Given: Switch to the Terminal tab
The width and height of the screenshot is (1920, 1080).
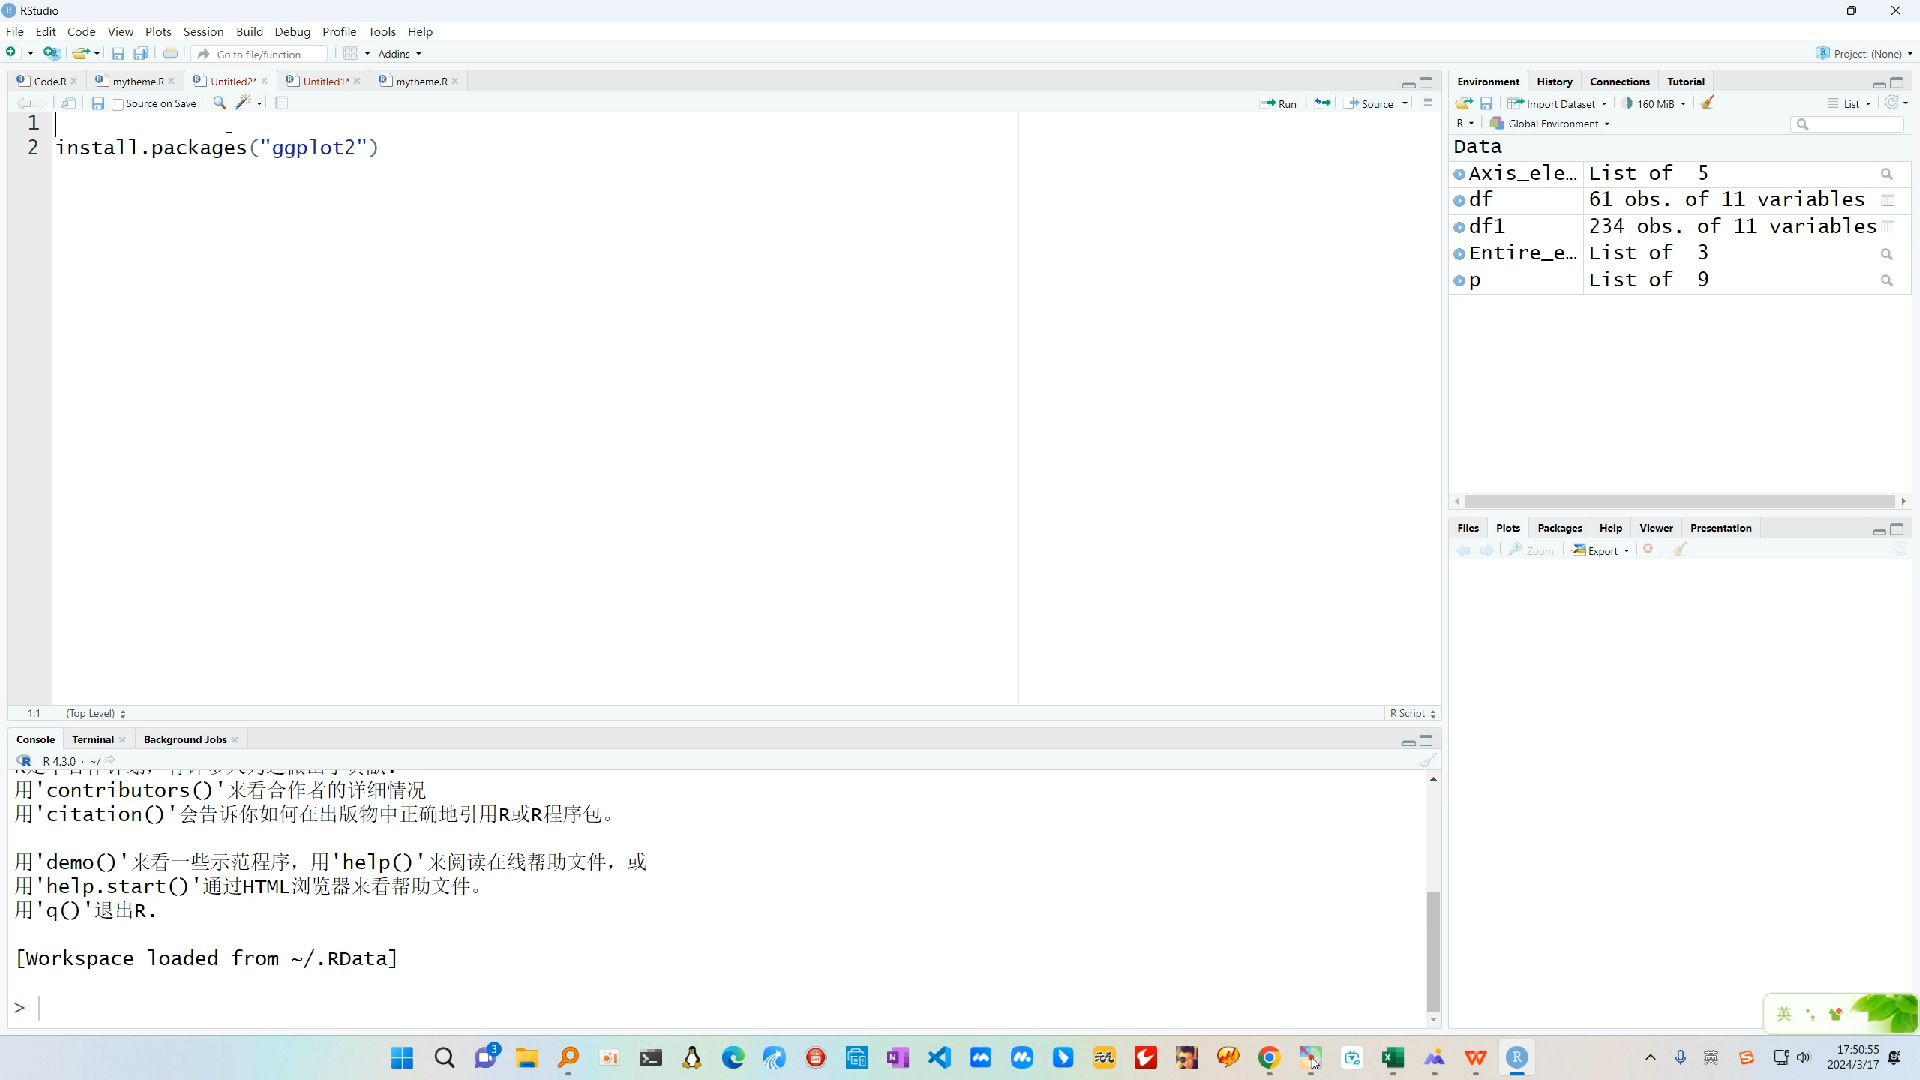Looking at the screenshot, I should click(92, 740).
